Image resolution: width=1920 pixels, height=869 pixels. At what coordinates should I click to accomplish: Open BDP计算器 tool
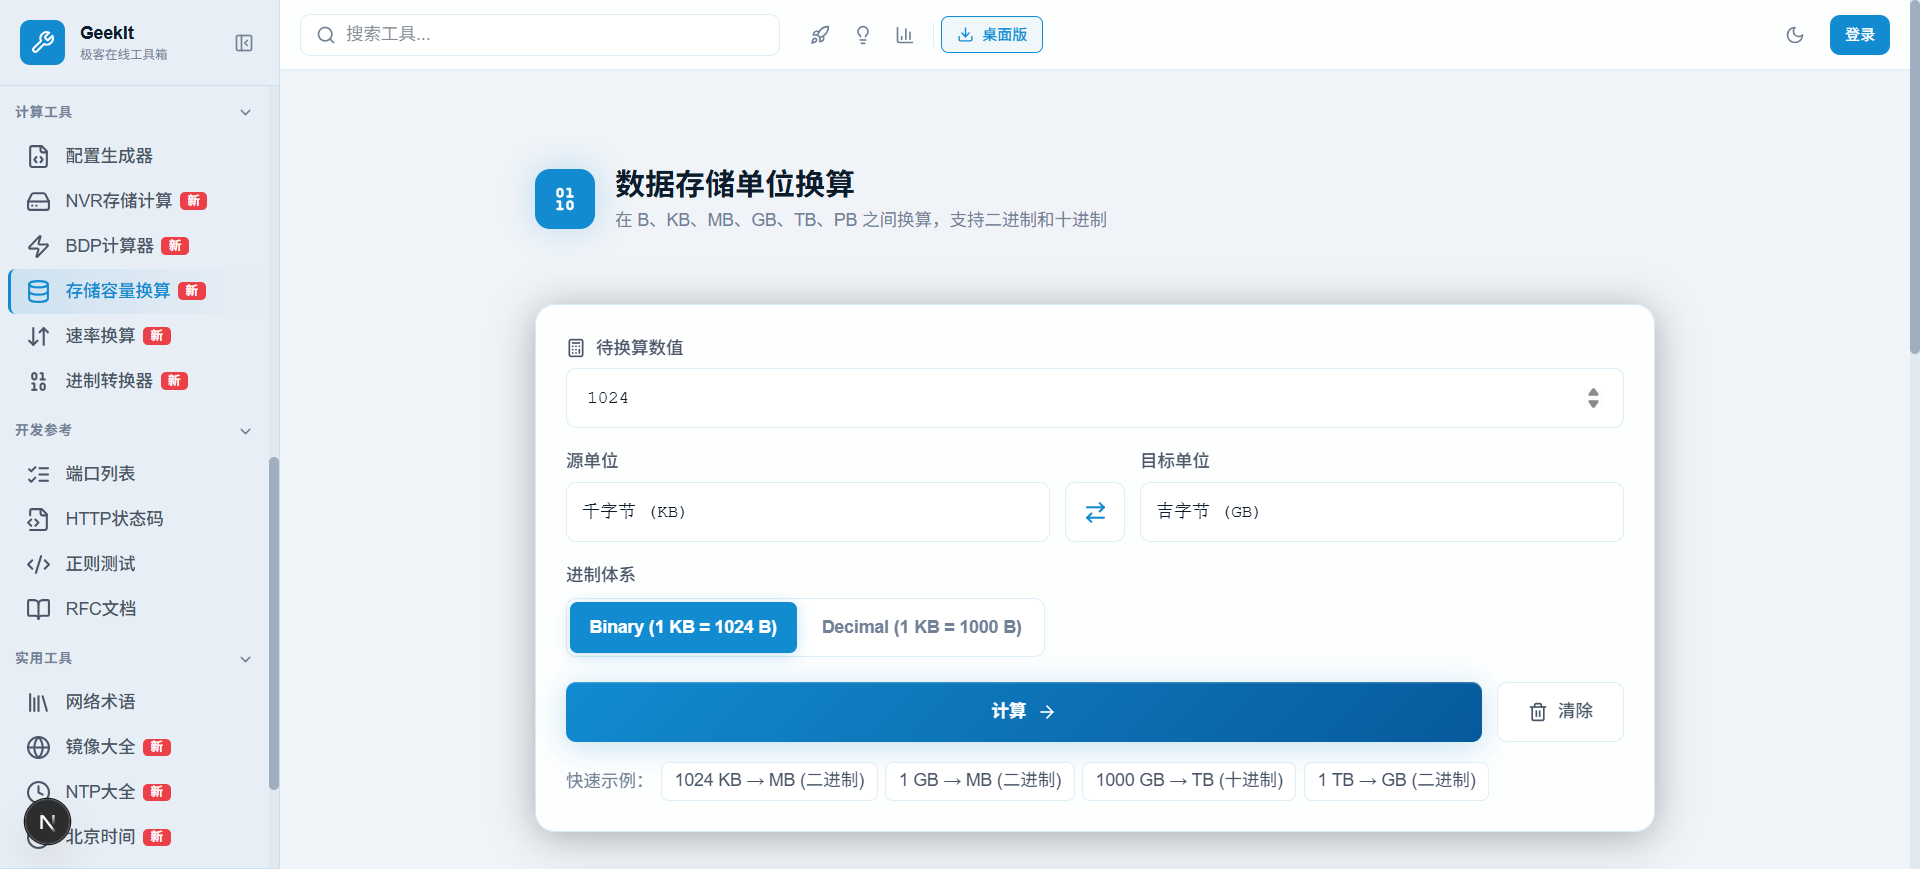coord(130,246)
